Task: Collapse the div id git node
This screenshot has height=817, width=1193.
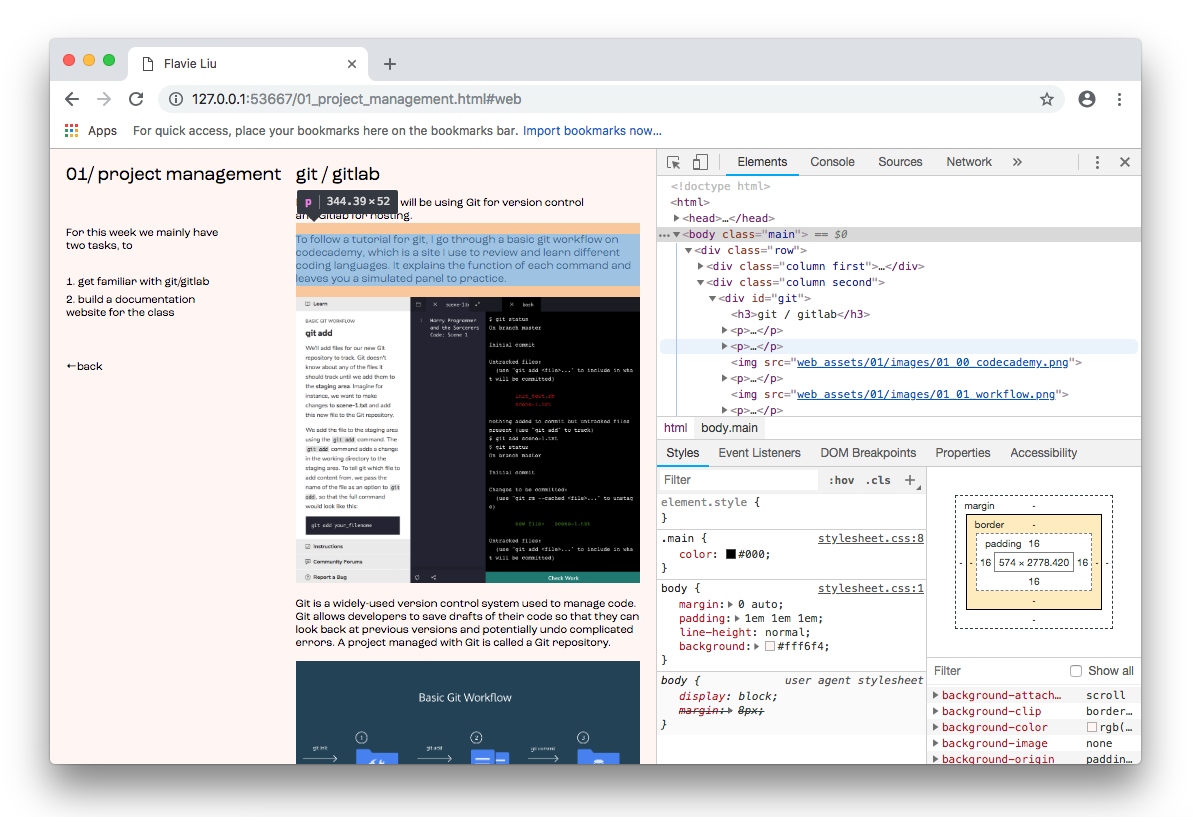Action: (713, 298)
